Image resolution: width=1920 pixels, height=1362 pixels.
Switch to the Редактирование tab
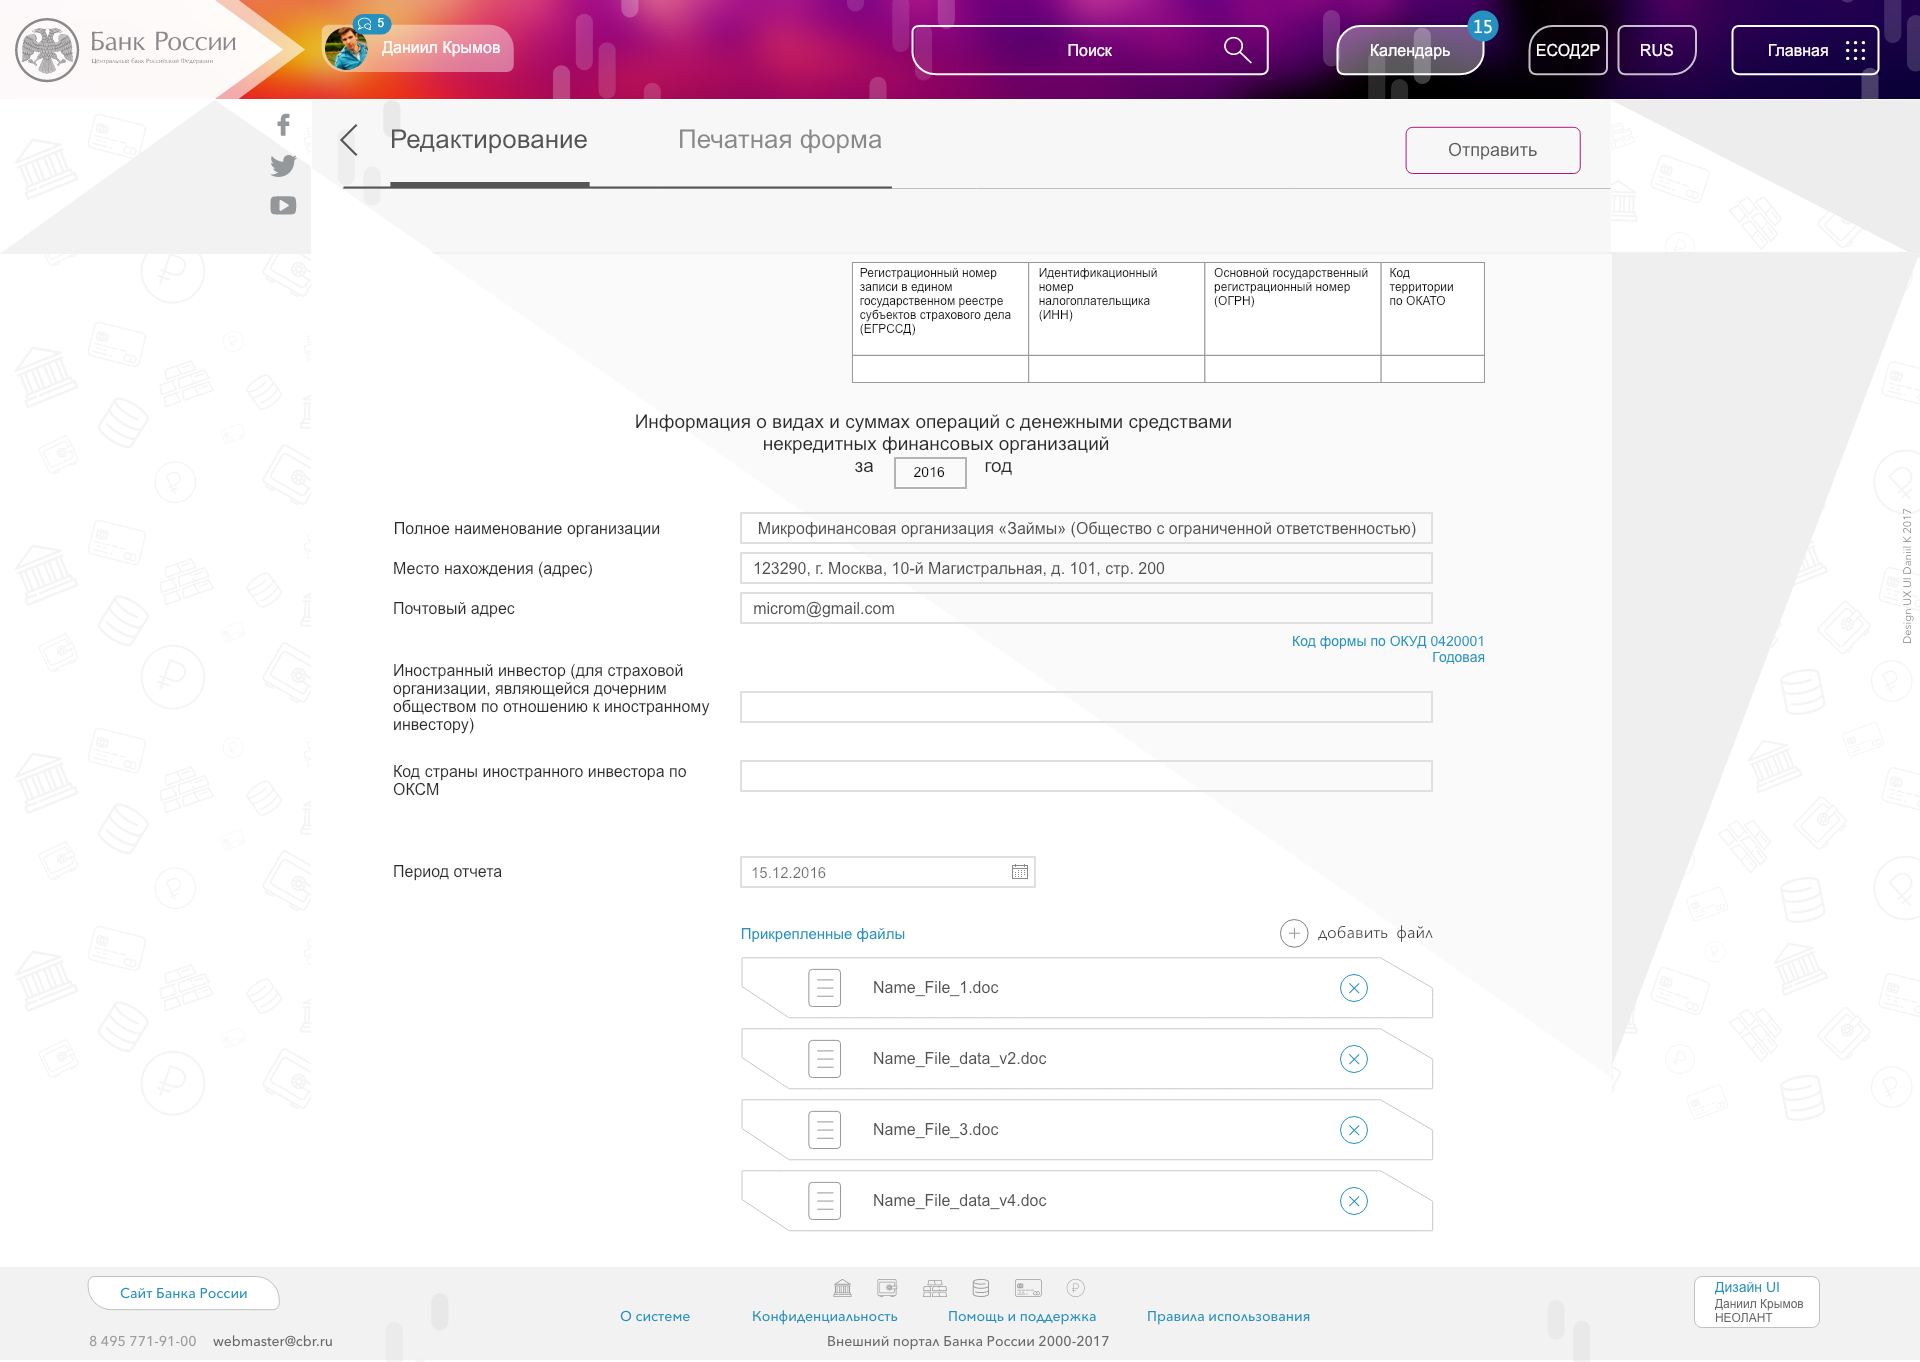point(489,140)
